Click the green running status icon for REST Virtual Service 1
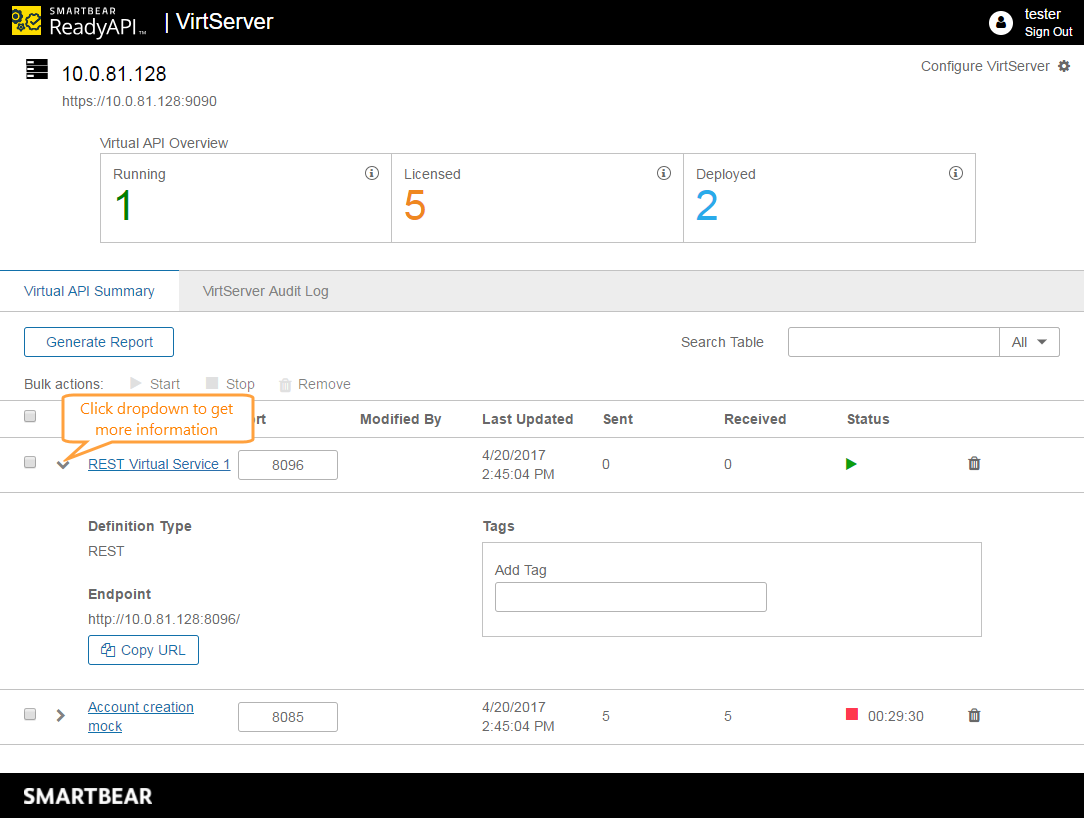1084x818 pixels. (x=851, y=464)
